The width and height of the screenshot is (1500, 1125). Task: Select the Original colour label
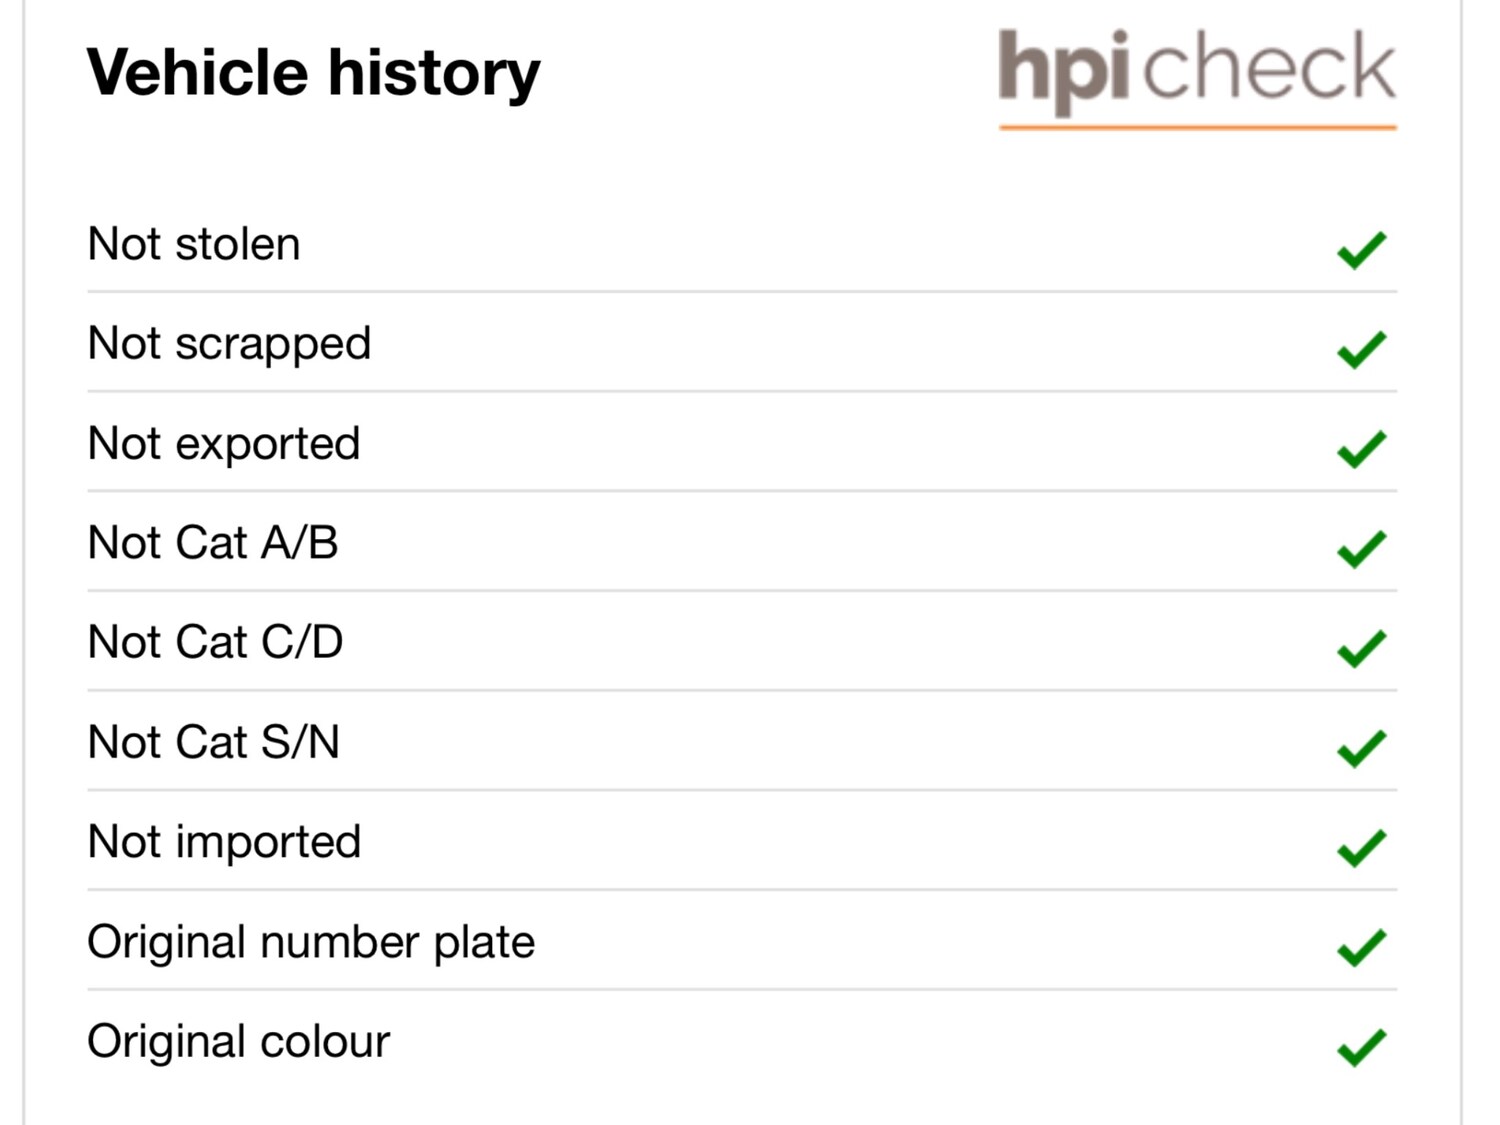238,1041
